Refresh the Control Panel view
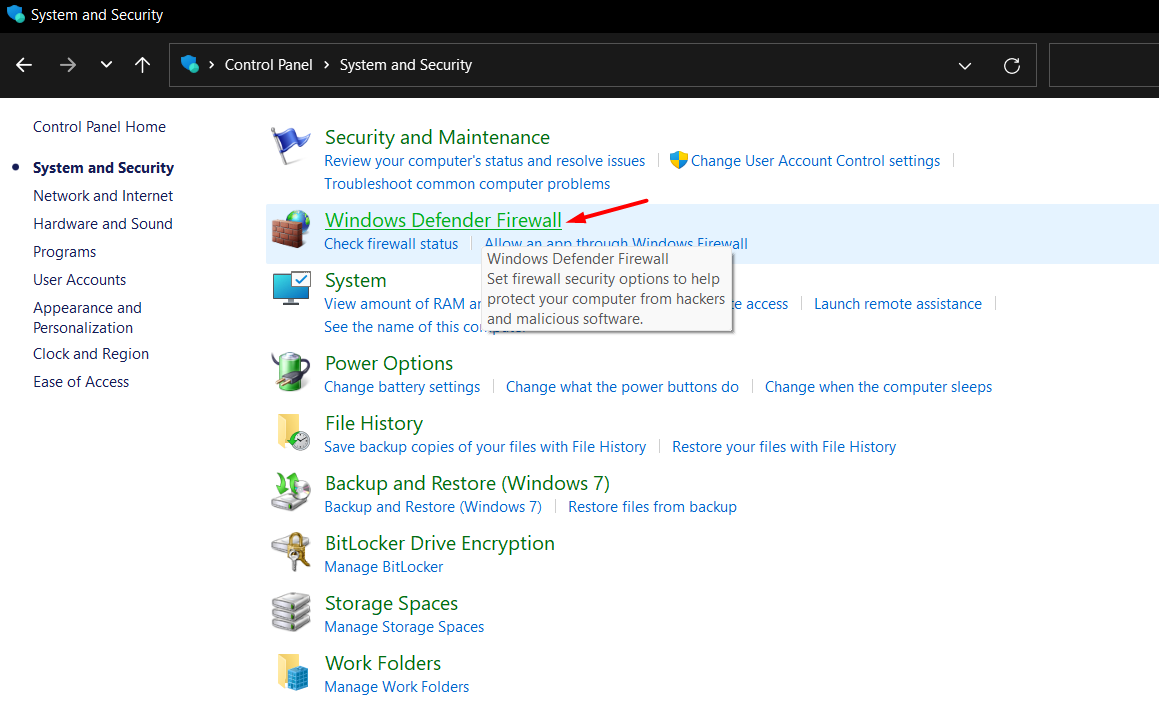This screenshot has width=1159, height=709. point(1012,66)
